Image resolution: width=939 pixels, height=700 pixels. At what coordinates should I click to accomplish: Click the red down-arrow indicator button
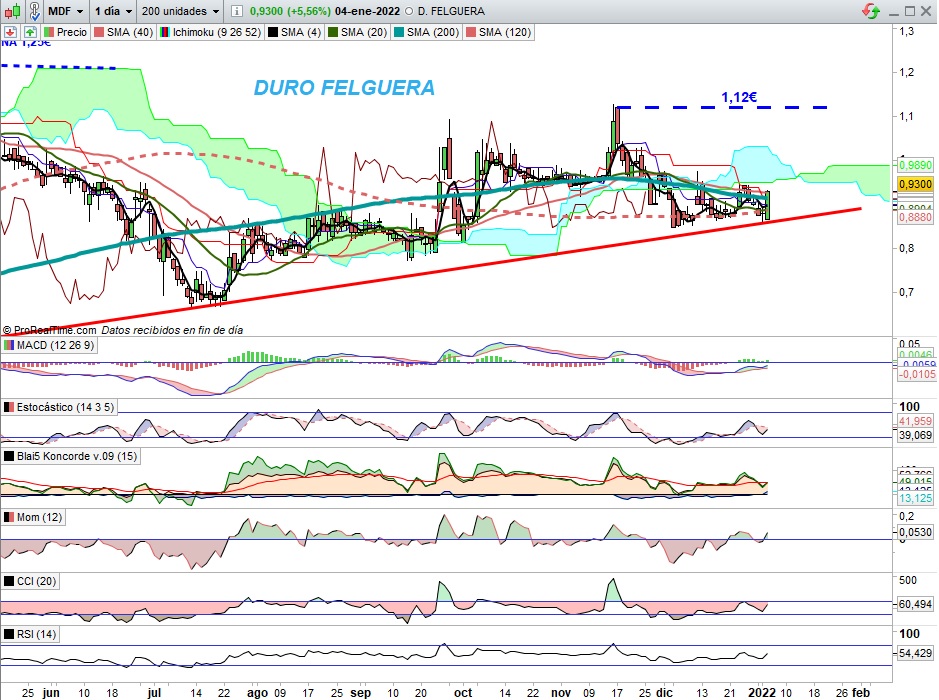pos(11,32)
